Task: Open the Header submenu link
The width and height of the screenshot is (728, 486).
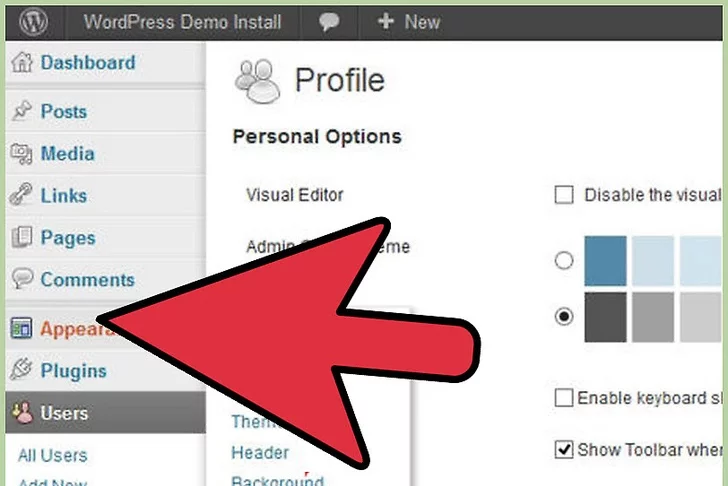Action: [259, 453]
